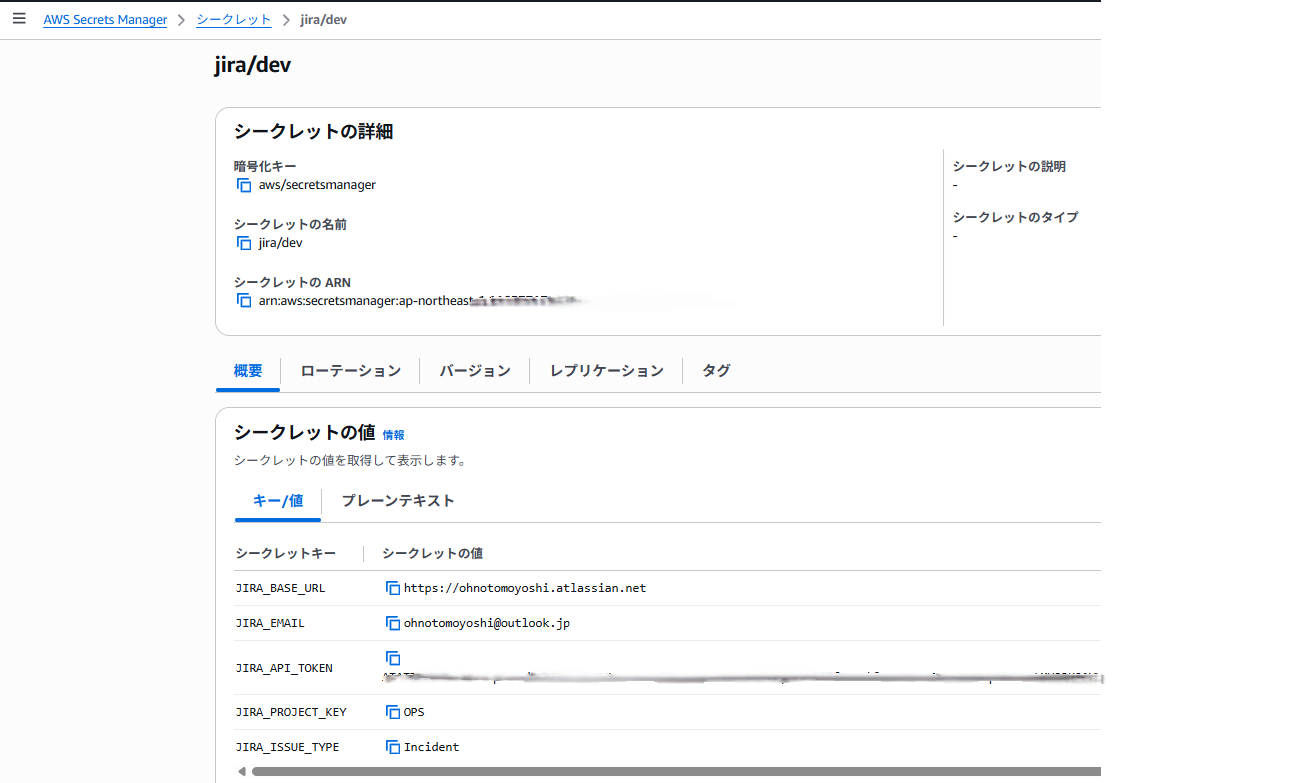Screen dimensions: 1314x783
Task: Open the hamburger navigation menu
Action: click(x=19, y=19)
